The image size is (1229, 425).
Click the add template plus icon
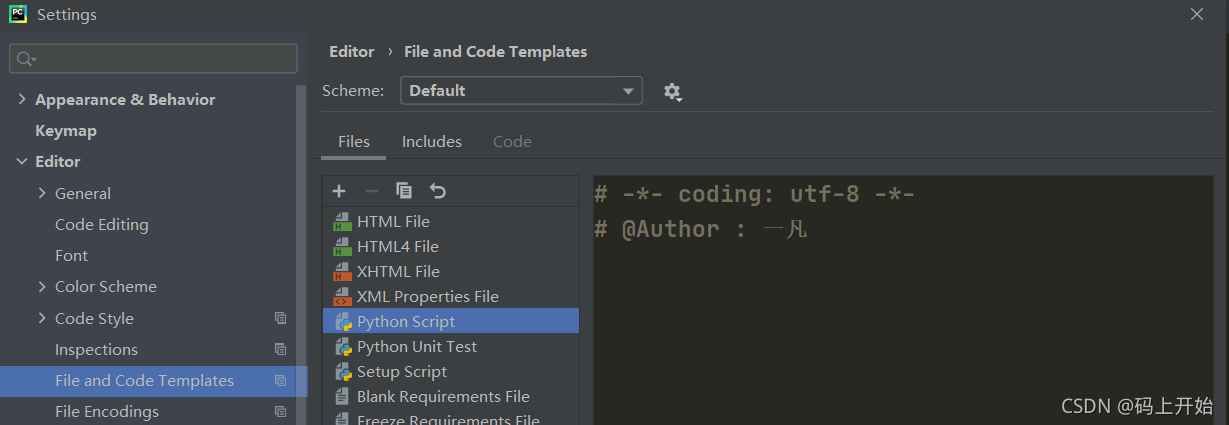click(x=339, y=191)
